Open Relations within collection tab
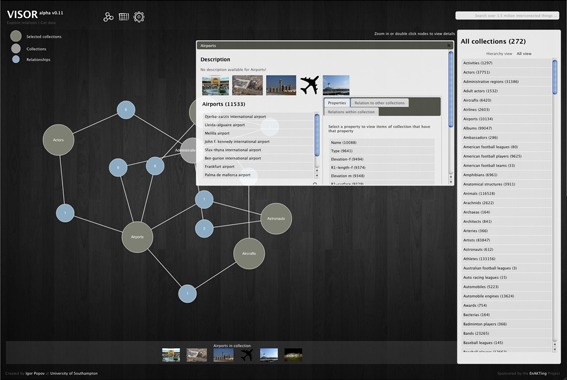Viewport: 567px width, 380px height. click(x=351, y=112)
